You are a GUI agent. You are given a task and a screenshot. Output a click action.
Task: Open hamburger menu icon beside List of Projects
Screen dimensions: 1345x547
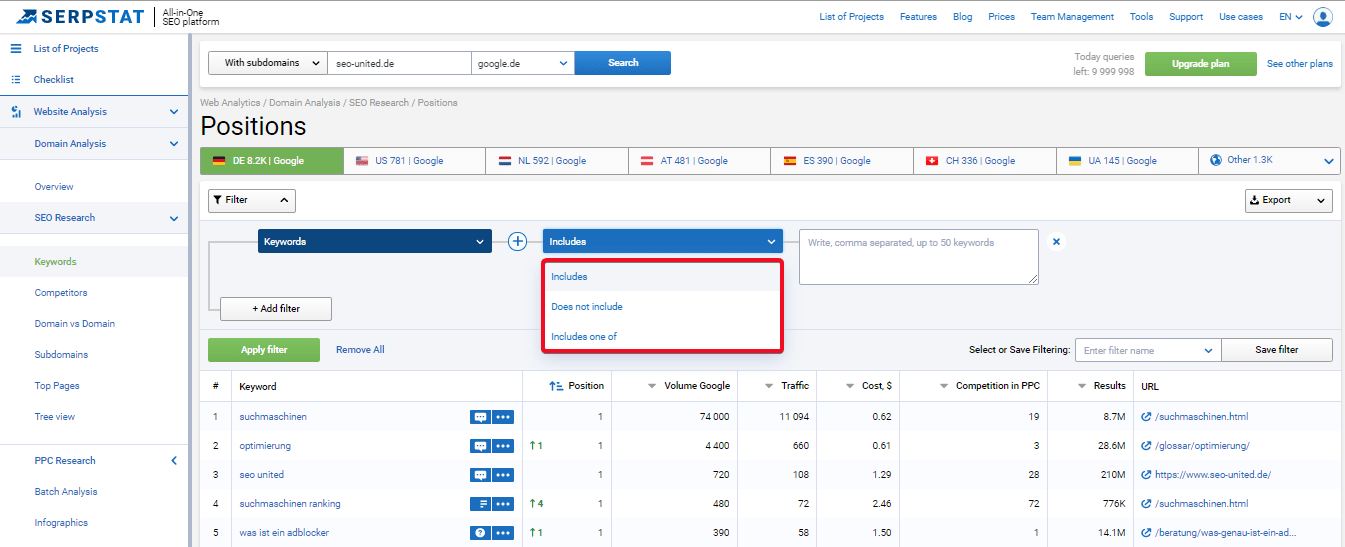pyautogui.click(x=16, y=48)
